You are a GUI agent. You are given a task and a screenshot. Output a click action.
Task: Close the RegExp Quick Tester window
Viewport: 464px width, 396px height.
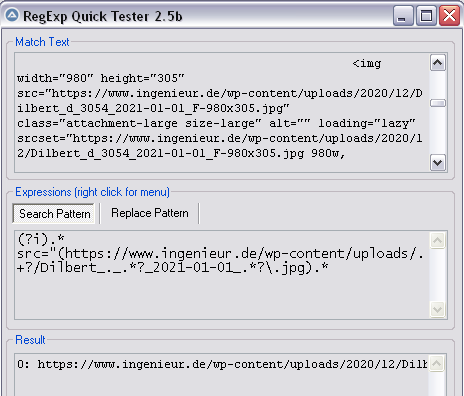449,16
